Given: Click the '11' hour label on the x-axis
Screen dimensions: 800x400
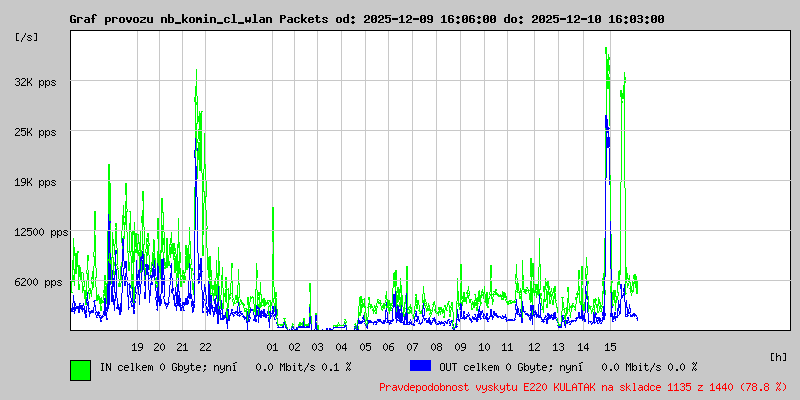Looking at the screenshot, I should click(507, 347).
